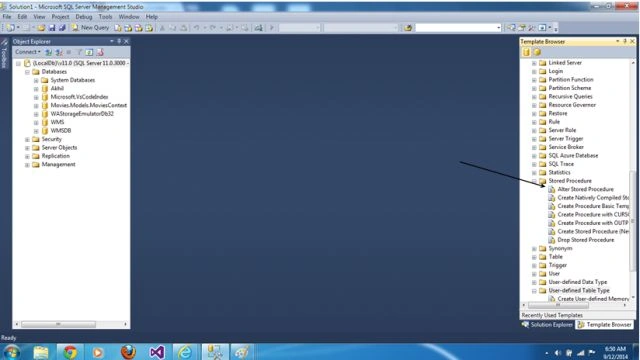Click the Redo arrow icon
This screenshot has height=360, width=640.
coord(213,28)
